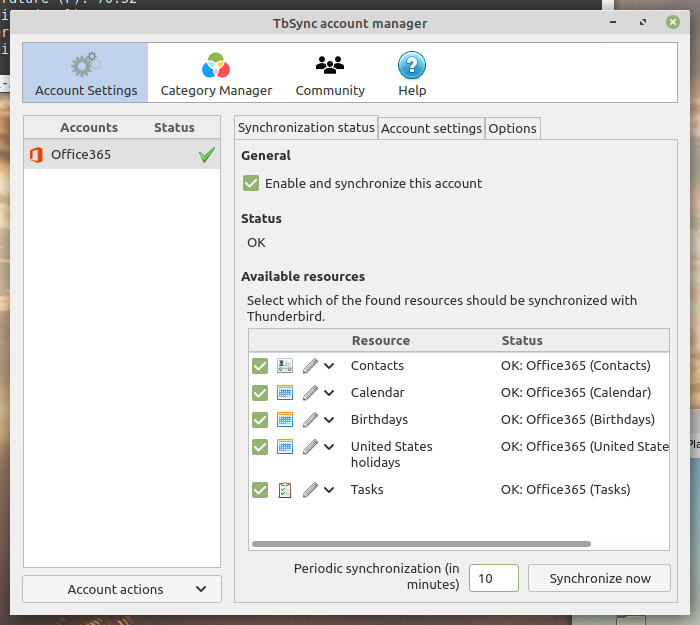
Task: Click the Contacts address book icon
Action: [x=285, y=366]
